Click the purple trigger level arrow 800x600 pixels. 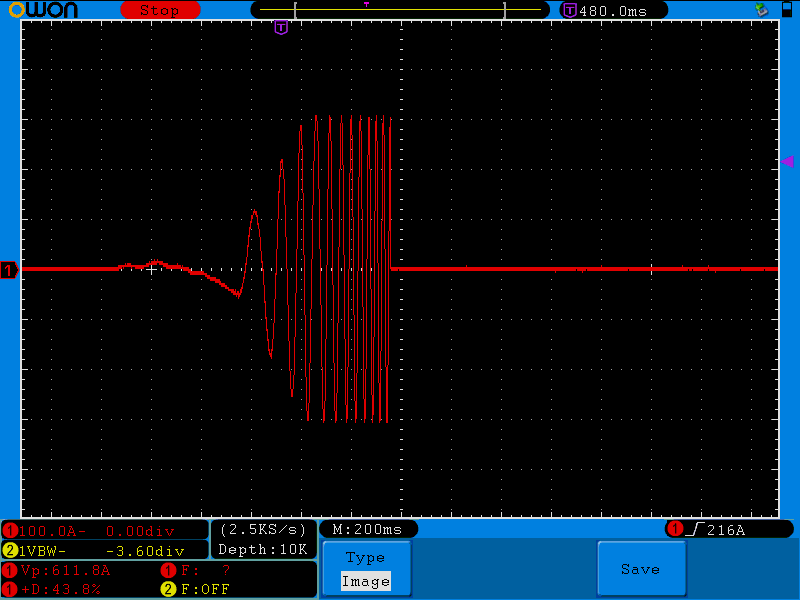pos(787,161)
